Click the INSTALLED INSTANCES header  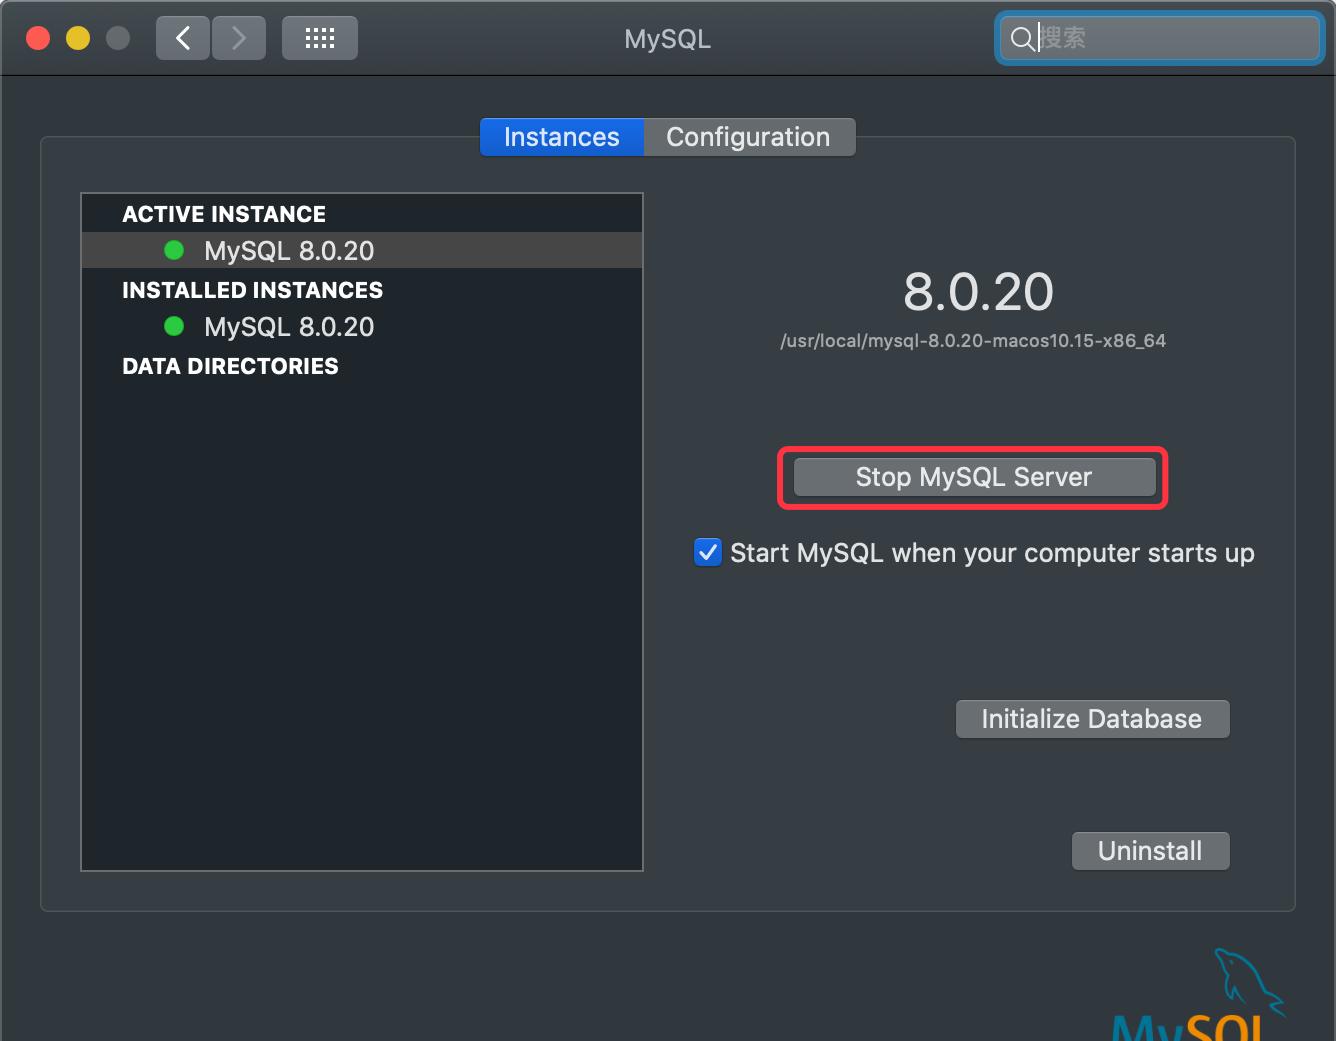click(x=252, y=290)
